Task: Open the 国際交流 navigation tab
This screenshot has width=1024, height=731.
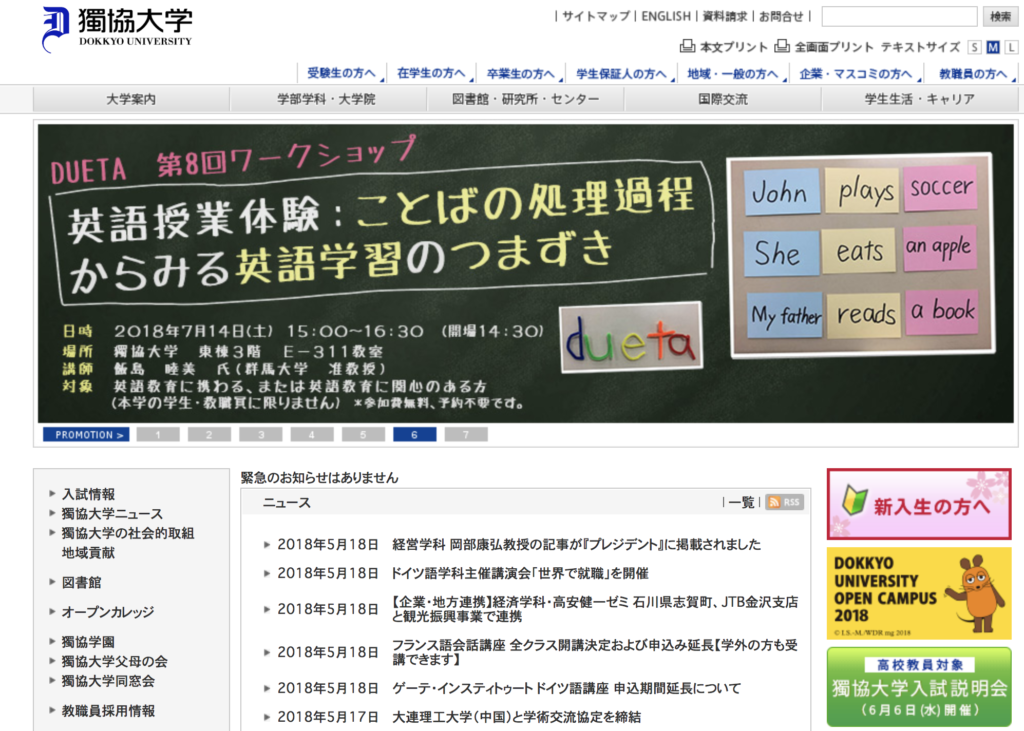Action: point(722,99)
